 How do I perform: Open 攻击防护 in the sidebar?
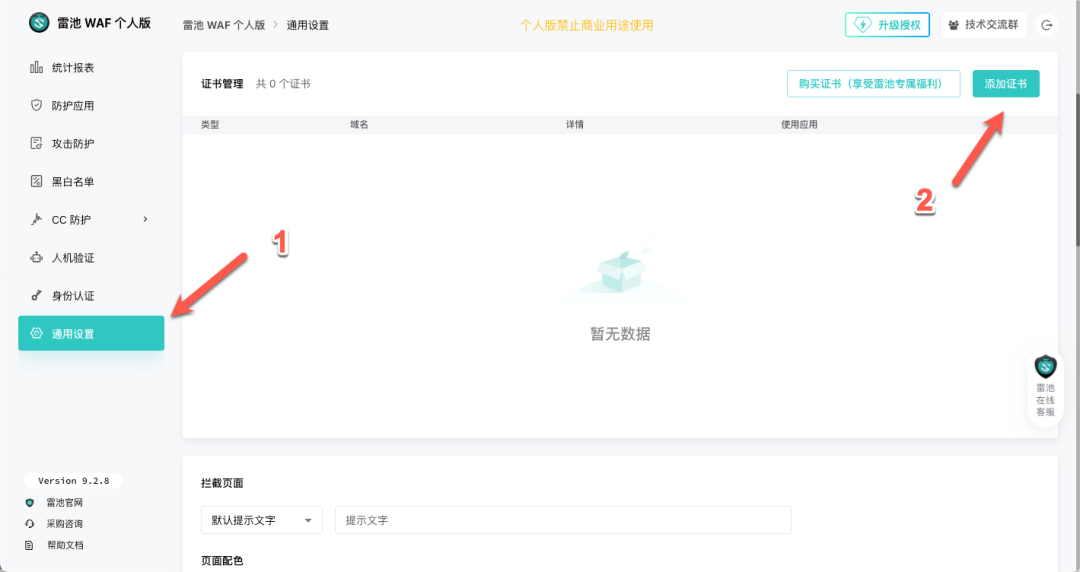[x=91, y=143]
